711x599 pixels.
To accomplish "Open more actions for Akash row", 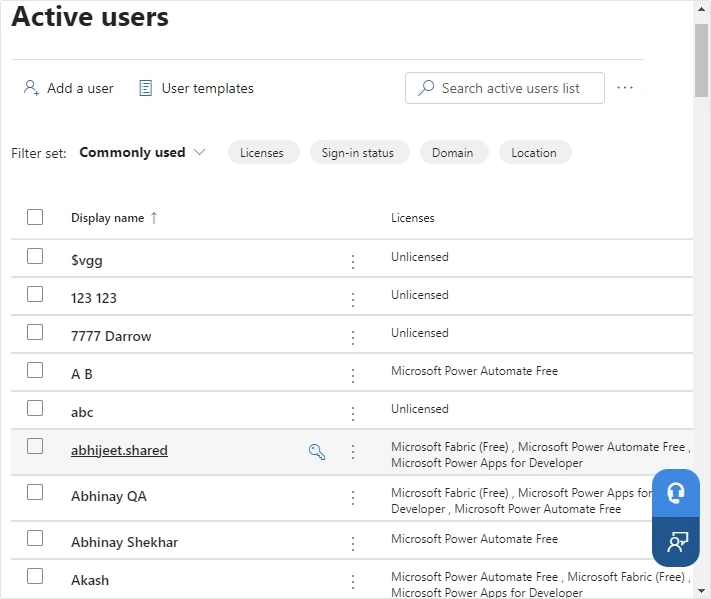I will pyautogui.click(x=353, y=582).
